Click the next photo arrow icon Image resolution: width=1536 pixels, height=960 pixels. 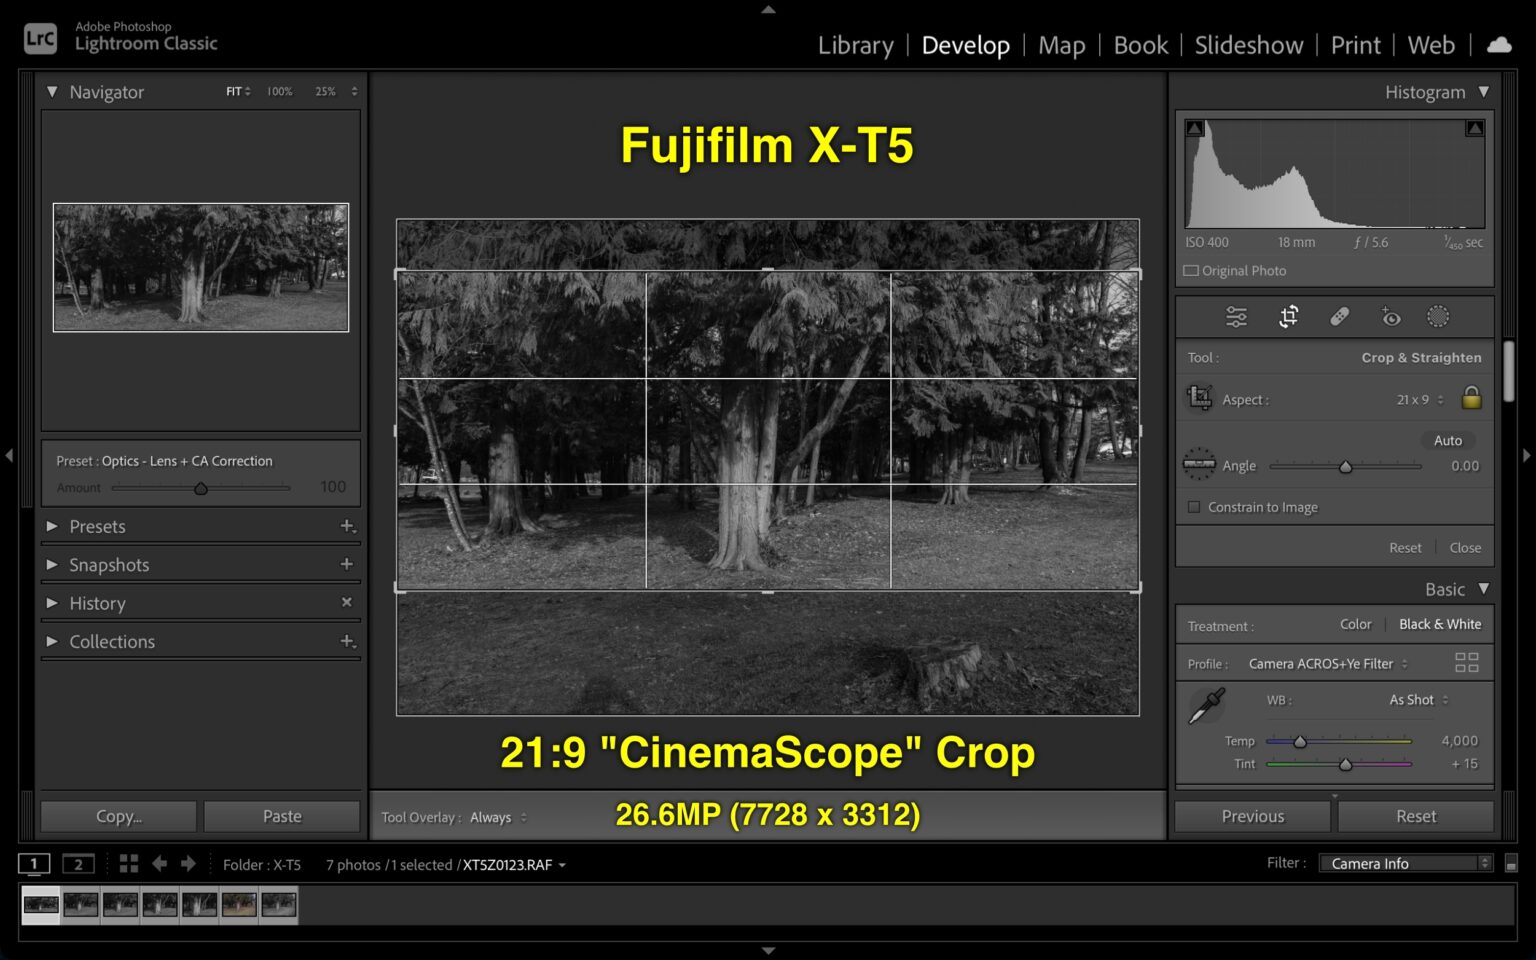(x=188, y=863)
